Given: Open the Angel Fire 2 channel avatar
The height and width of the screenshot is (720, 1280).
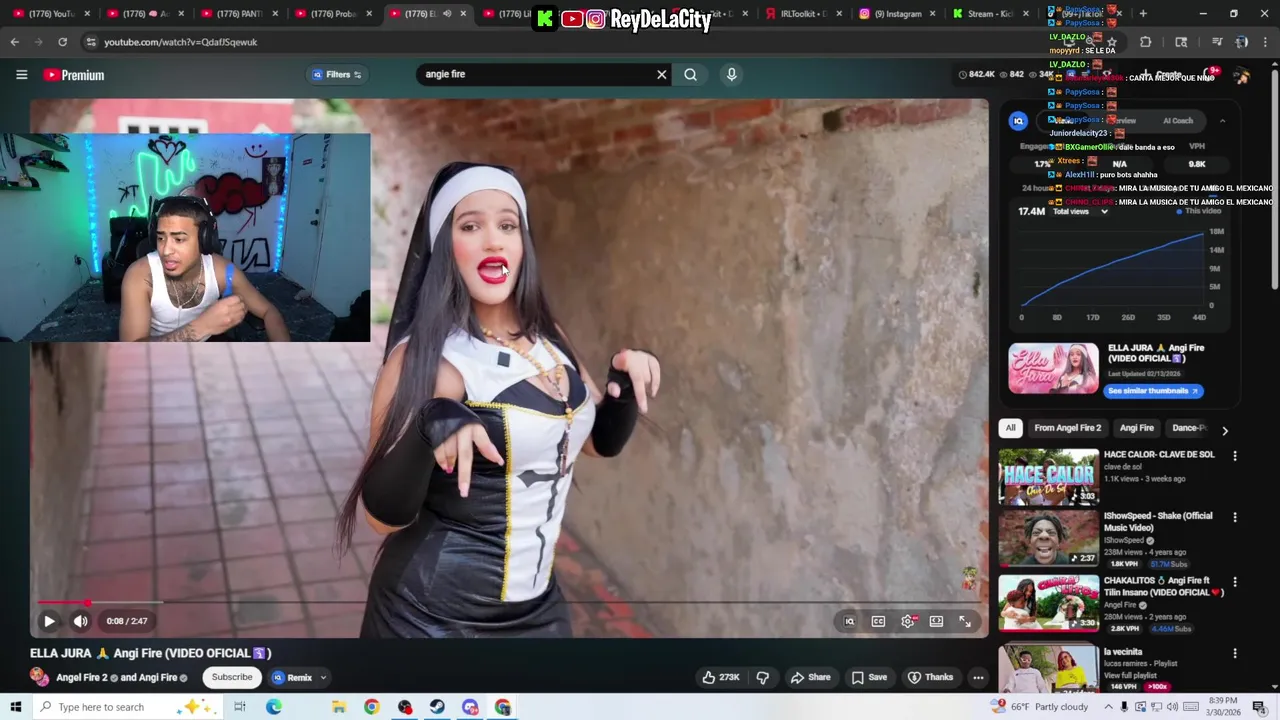Looking at the screenshot, I should coord(40,677).
